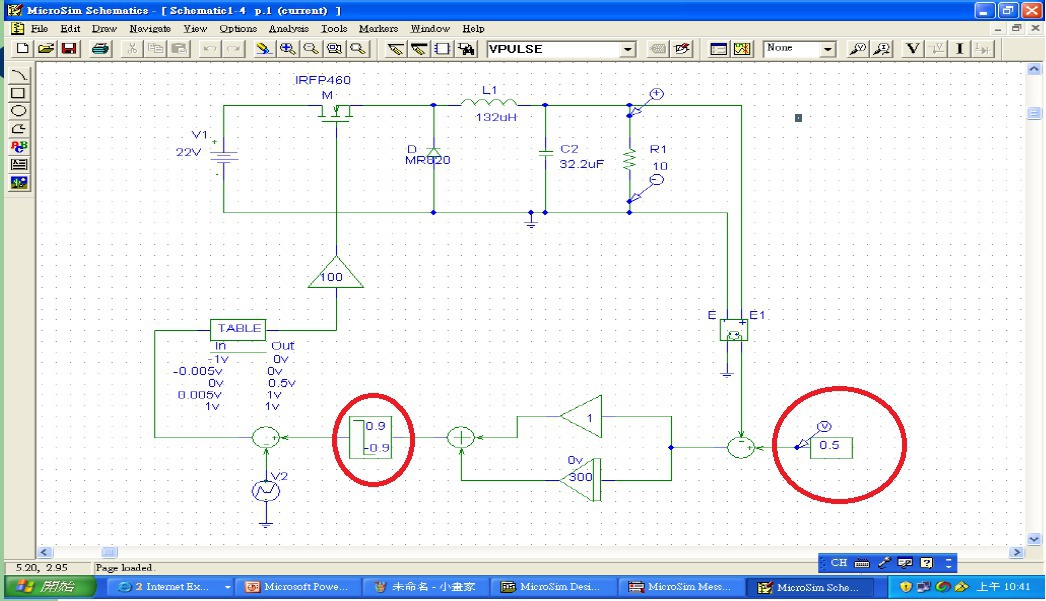The width and height of the screenshot is (1046, 601).
Task: Click the Get New Part binoculars icon
Action: (x=467, y=49)
